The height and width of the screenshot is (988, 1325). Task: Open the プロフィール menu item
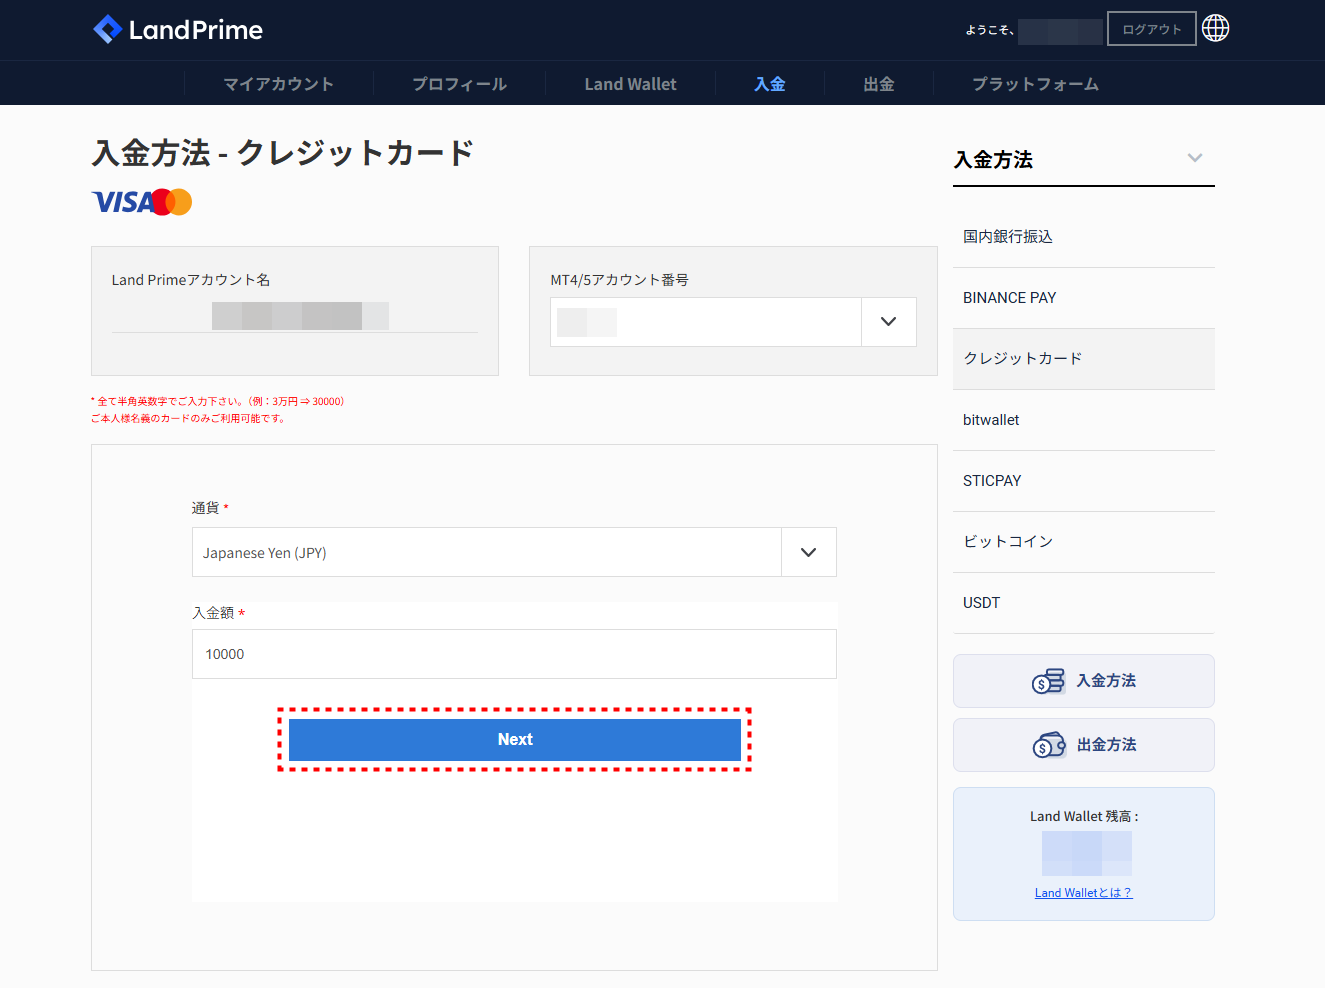coord(459,84)
